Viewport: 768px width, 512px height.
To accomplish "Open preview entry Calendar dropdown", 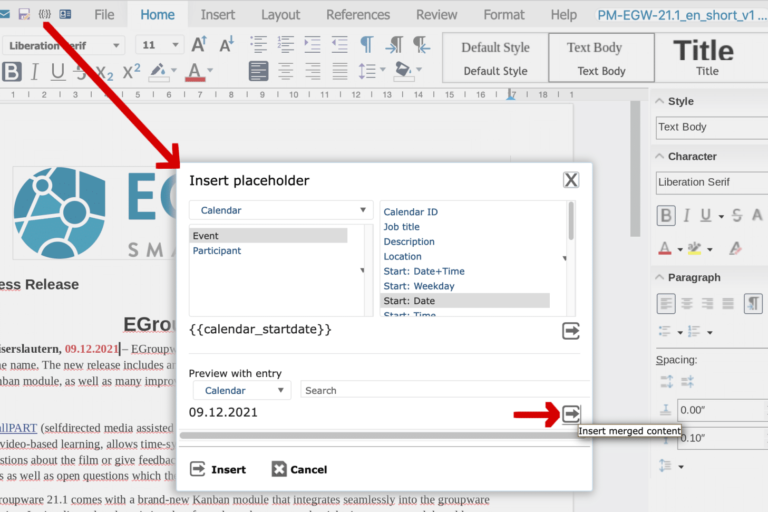I will coord(240,390).
